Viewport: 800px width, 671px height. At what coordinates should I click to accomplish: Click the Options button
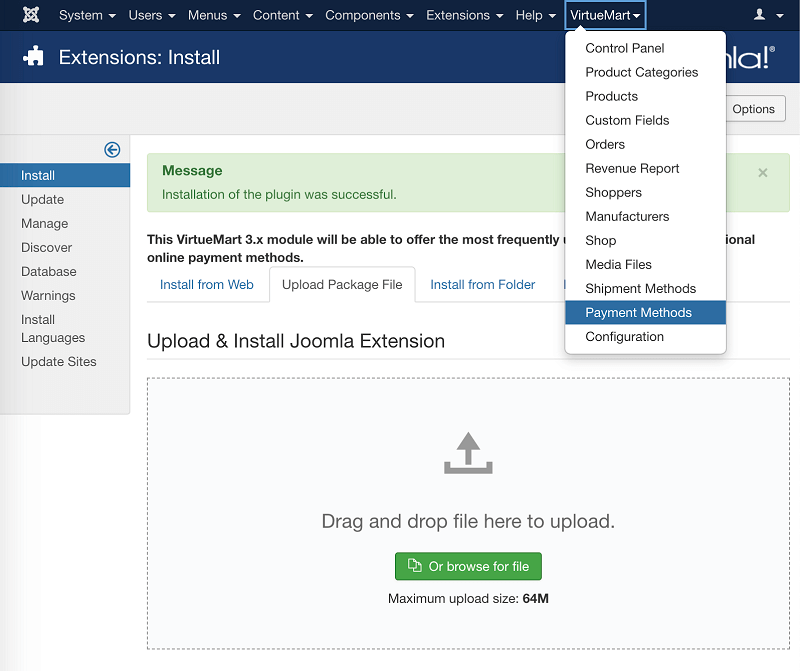pyautogui.click(x=753, y=109)
